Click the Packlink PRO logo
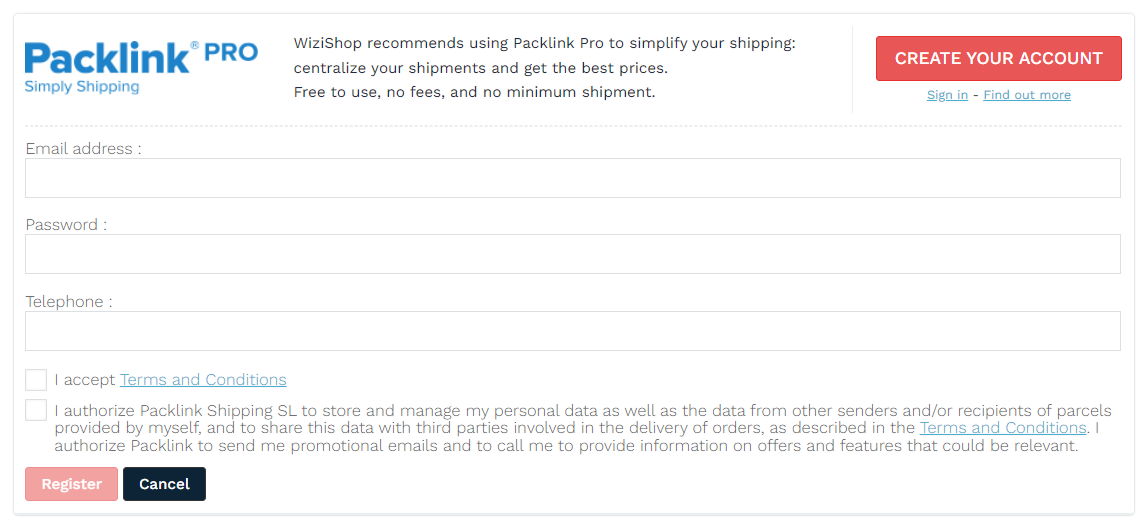 [x=141, y=67]
